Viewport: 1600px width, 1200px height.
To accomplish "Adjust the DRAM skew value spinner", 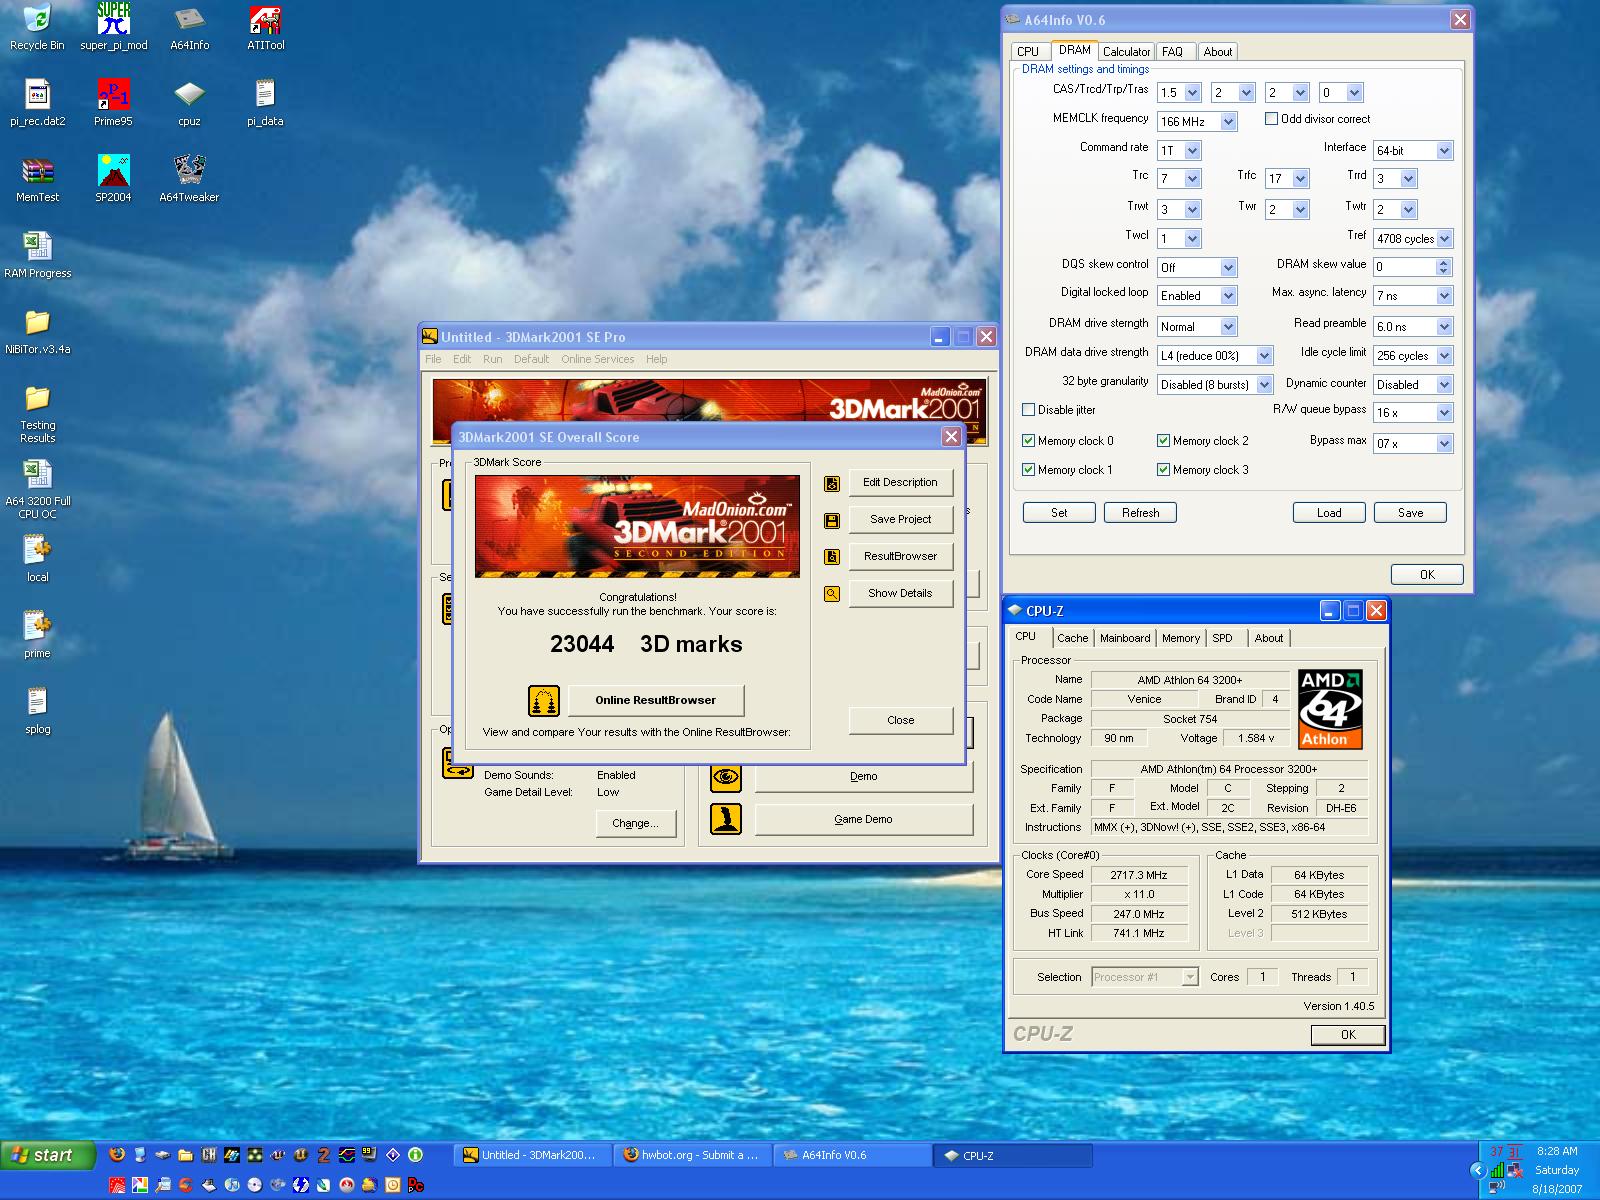I will click(1443, 267).
